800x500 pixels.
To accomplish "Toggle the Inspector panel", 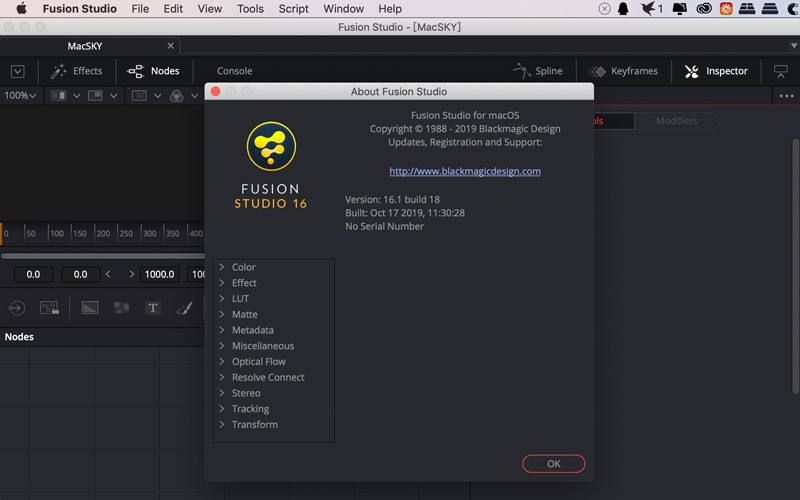I will pyautogui.click(x=716, y=71).
